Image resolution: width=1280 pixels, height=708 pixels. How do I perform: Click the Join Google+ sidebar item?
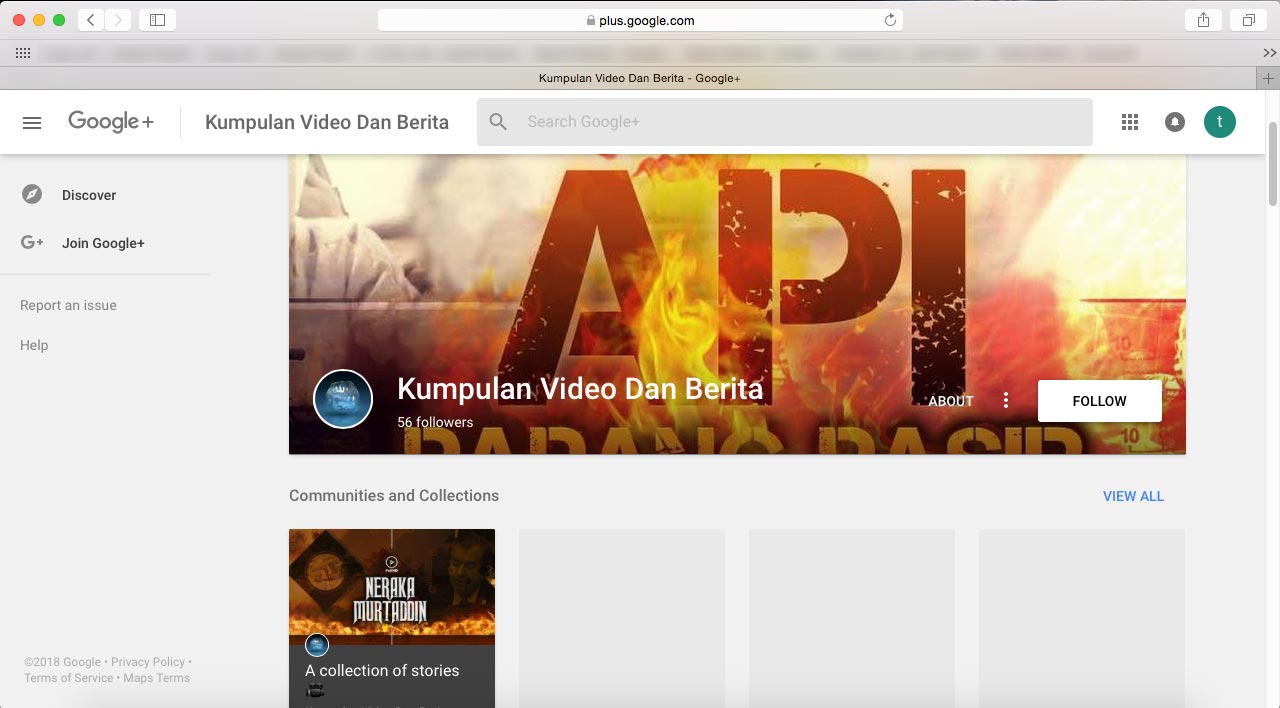(x=103, y=243)
